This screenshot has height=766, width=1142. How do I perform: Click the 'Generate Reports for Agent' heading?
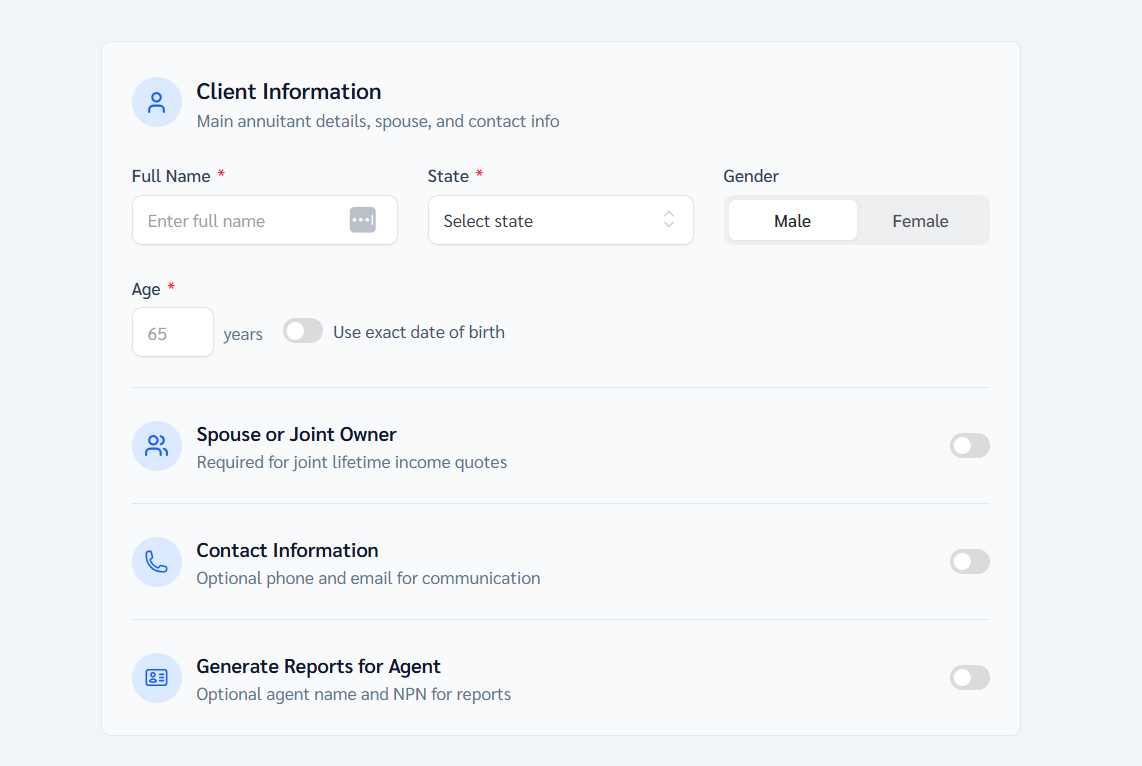point(318,667)
